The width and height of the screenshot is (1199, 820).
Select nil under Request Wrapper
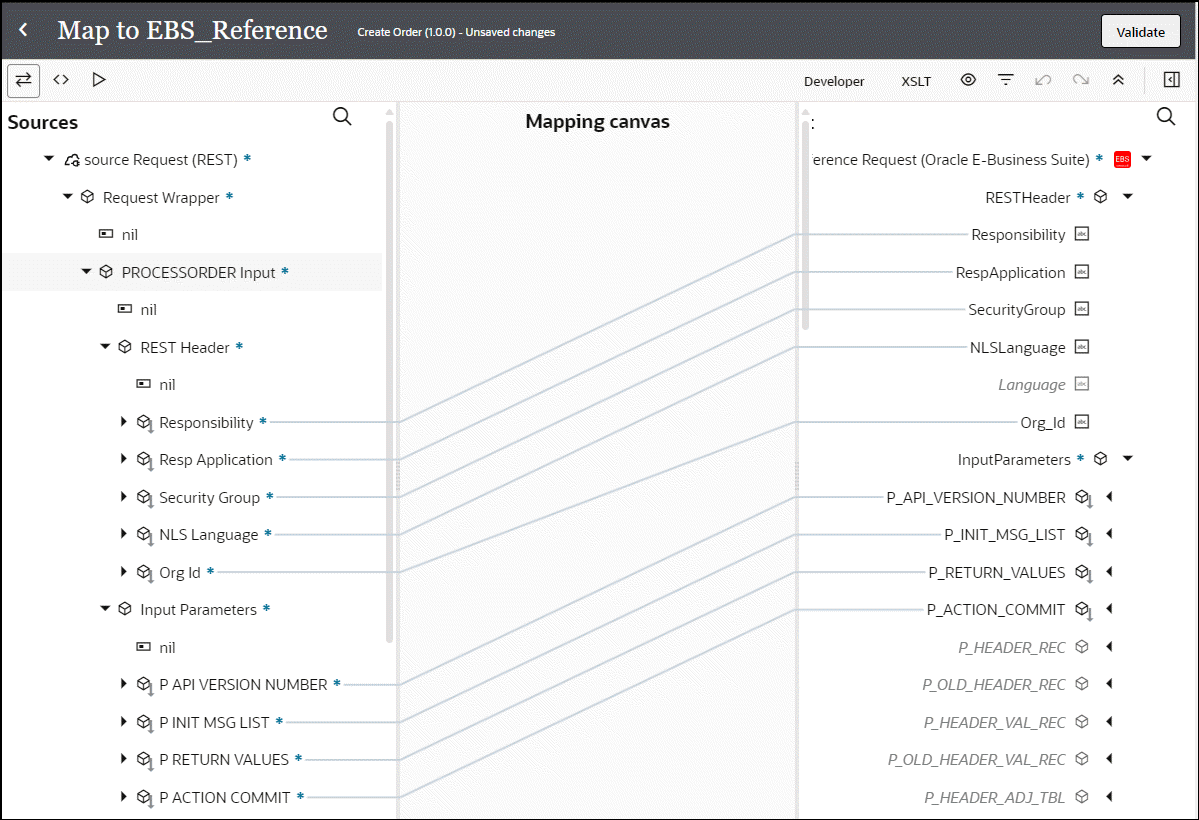[129, 235]
